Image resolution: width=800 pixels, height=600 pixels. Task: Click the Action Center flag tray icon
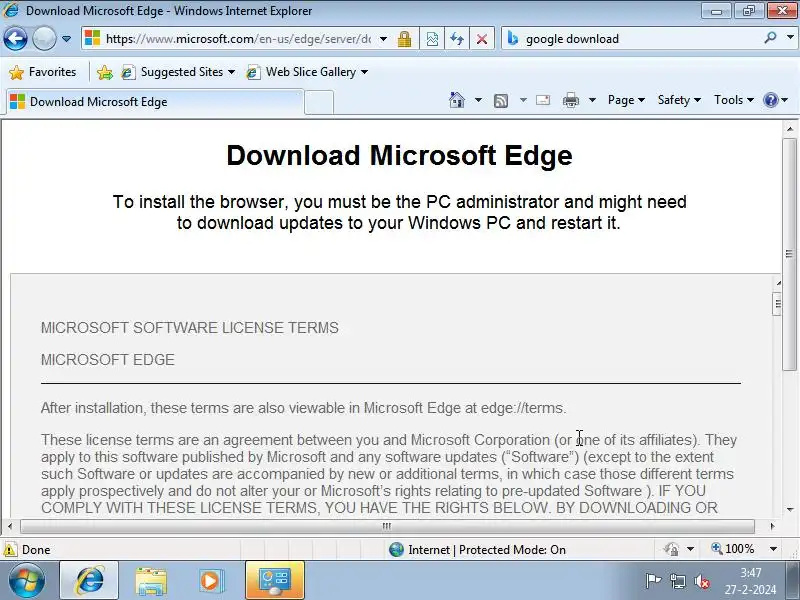(x=653, y=581)
